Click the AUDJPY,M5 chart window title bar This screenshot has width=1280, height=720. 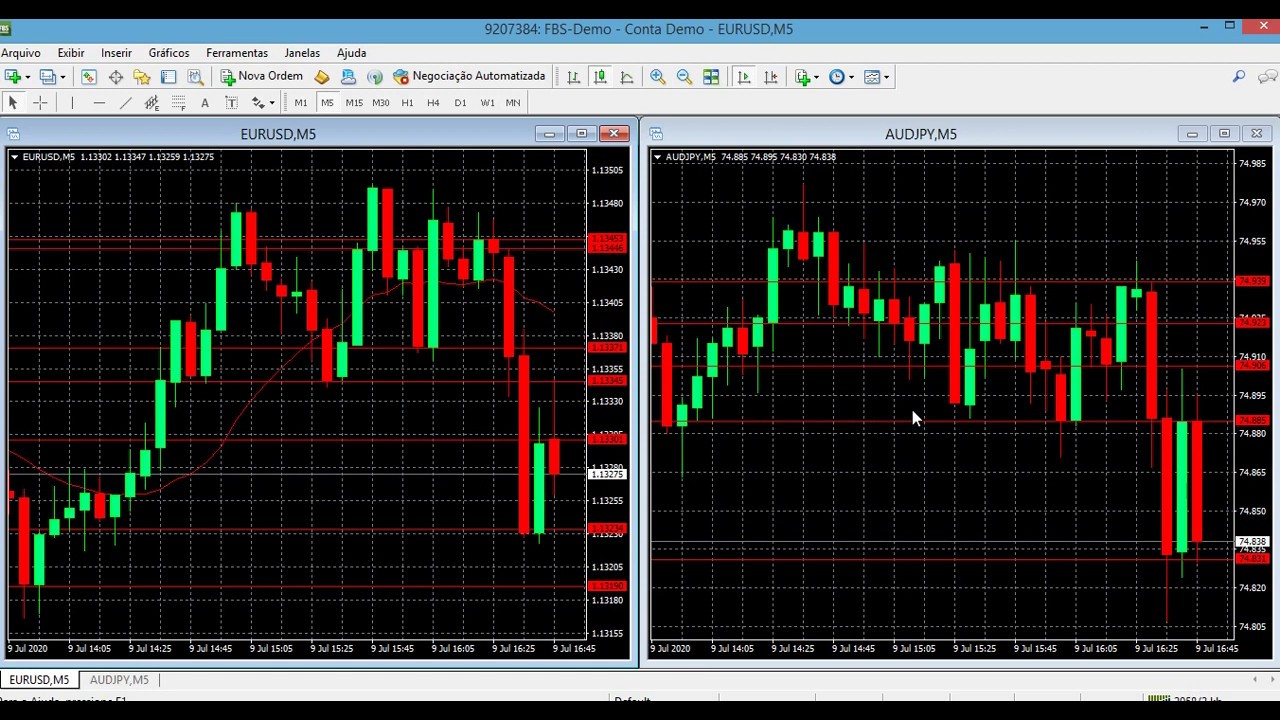[x=920, y=134]
